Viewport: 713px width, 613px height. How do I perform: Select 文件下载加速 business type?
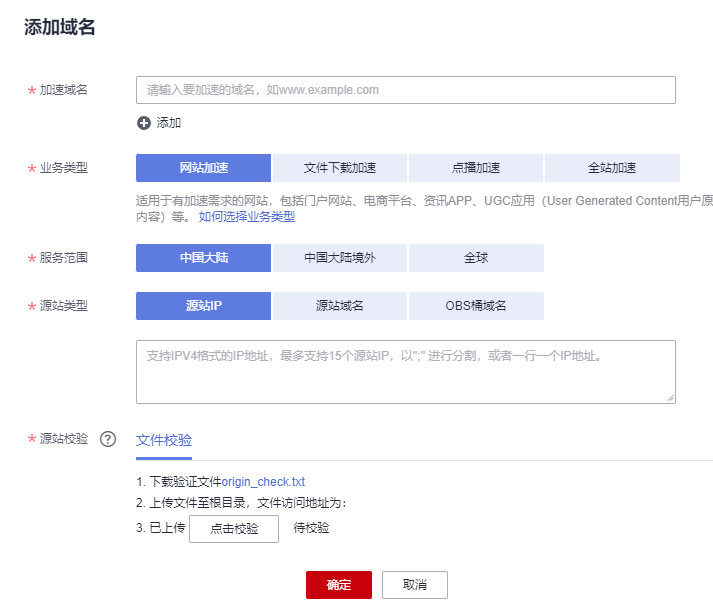coord(340,168)
